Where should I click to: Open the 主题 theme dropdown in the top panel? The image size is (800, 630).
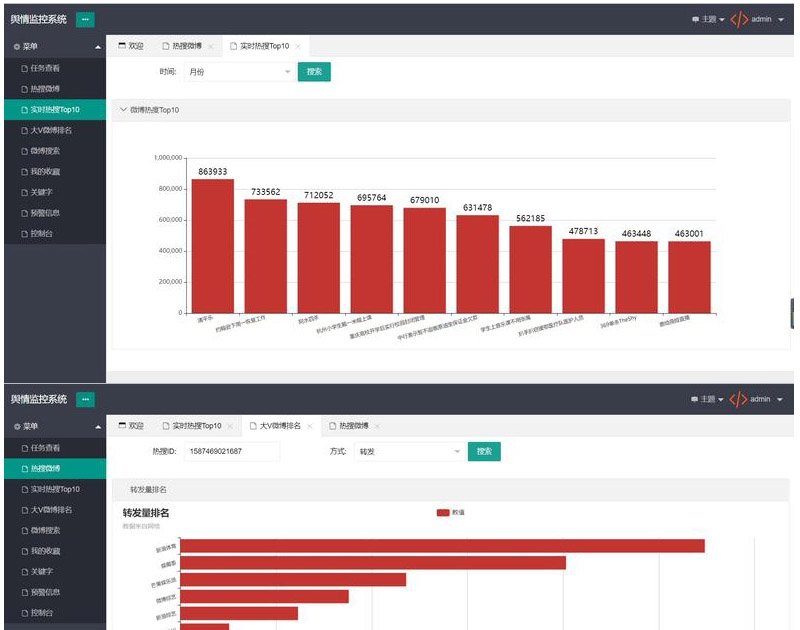coord(708,19)
